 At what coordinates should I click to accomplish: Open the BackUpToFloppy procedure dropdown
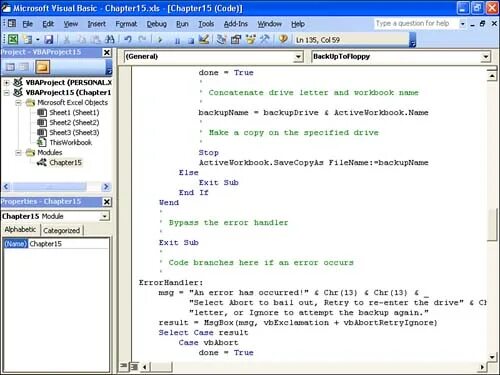point(401,56)
